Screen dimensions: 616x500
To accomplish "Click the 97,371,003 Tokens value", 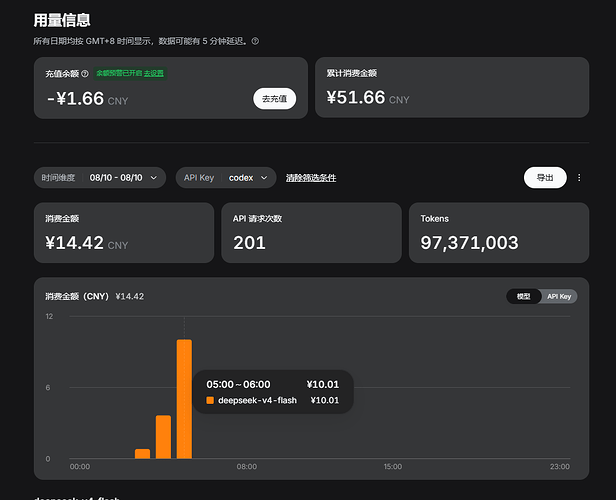I will click(469, 243).
